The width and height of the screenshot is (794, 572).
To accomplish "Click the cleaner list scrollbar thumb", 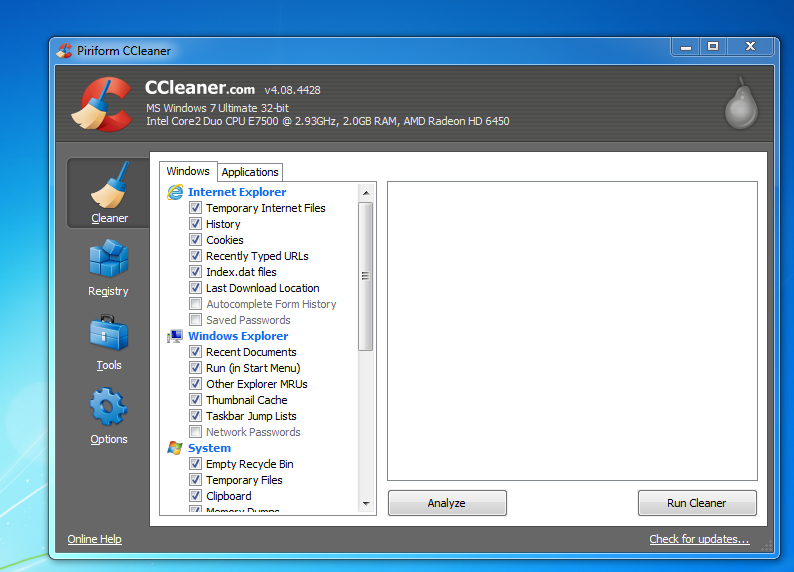I will pyautogui.click(x=366, y=276).
